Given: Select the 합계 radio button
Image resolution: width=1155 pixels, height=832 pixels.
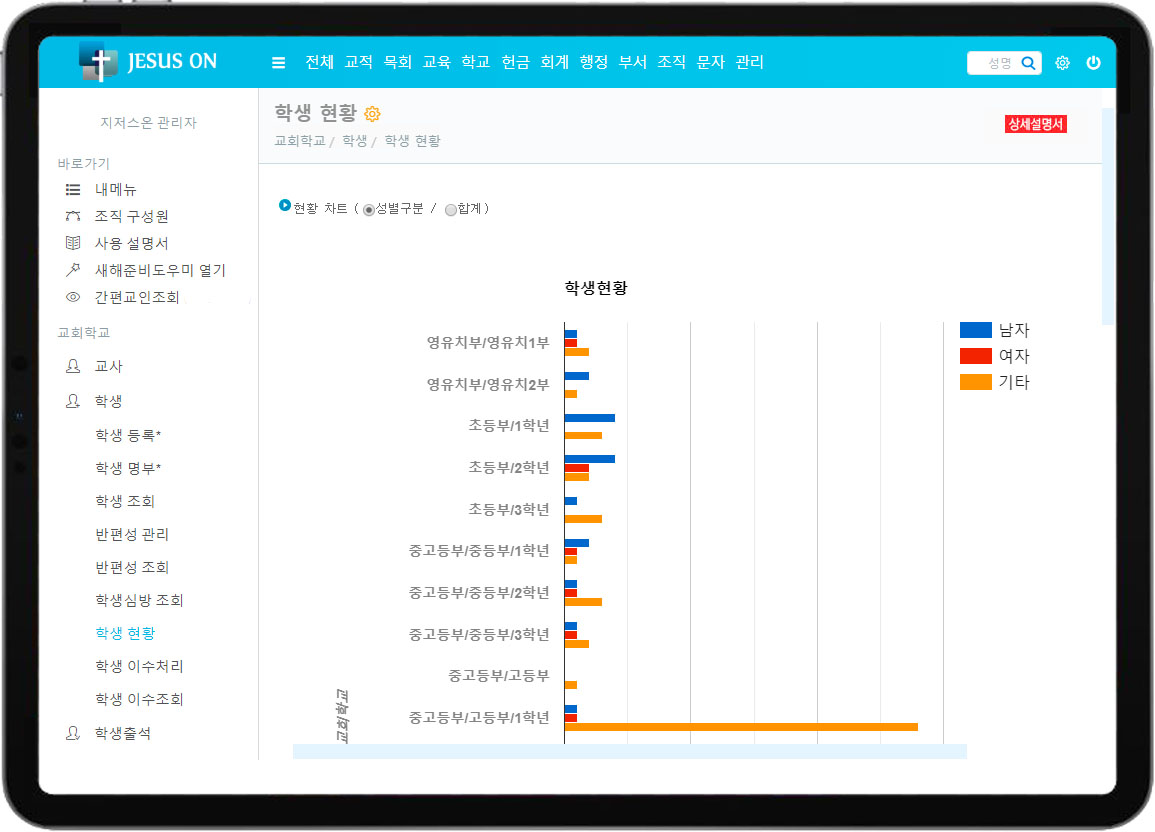Looking at the screenshot, I should [x=451, y=210].
